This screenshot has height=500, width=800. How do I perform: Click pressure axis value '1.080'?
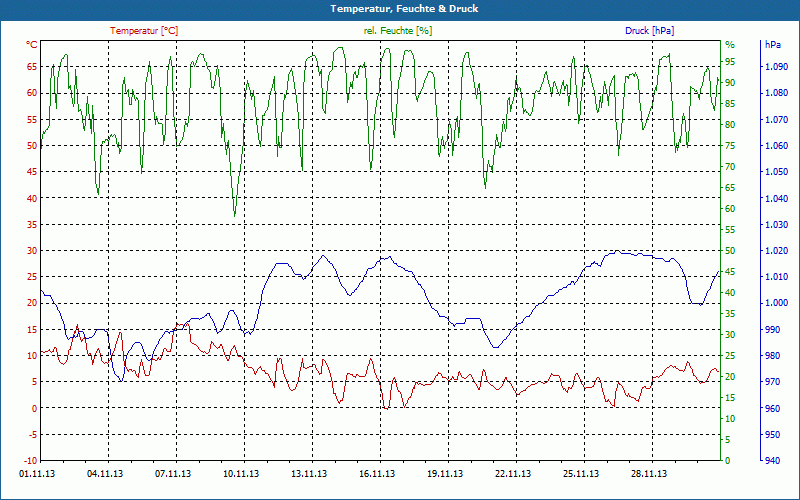tap(777, 93)
